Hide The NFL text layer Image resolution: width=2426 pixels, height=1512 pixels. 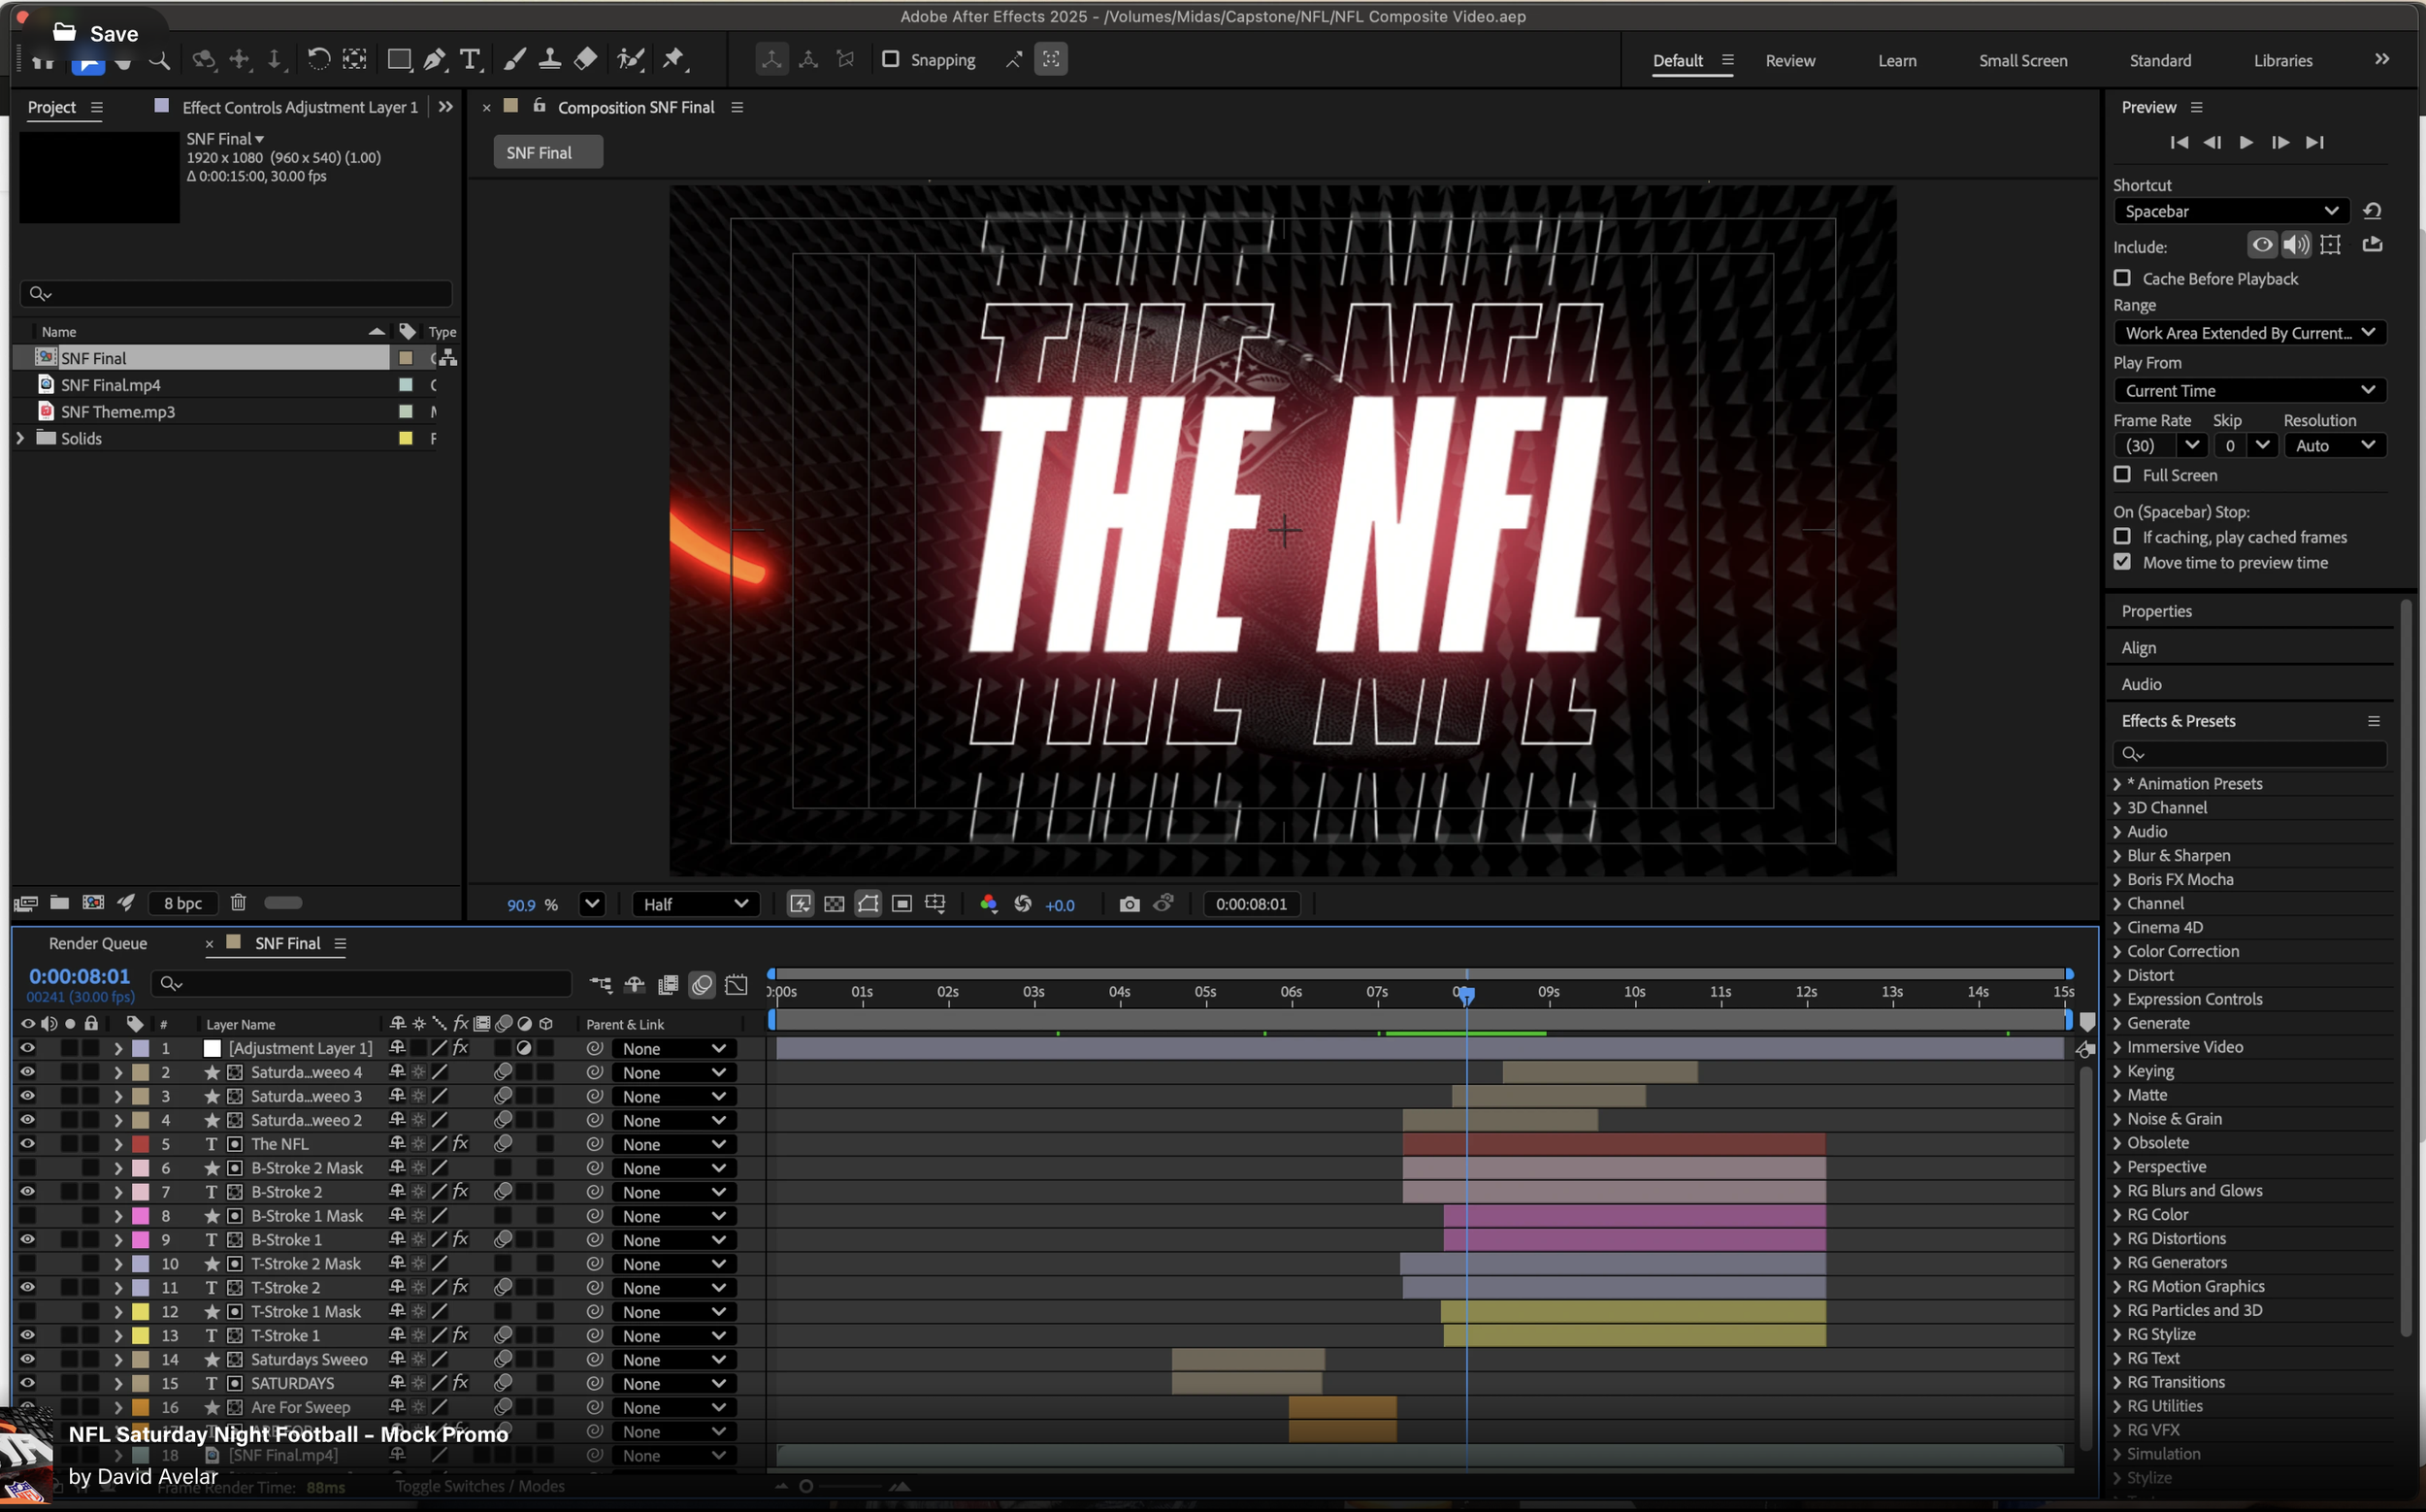click(x=27, y=1144)
